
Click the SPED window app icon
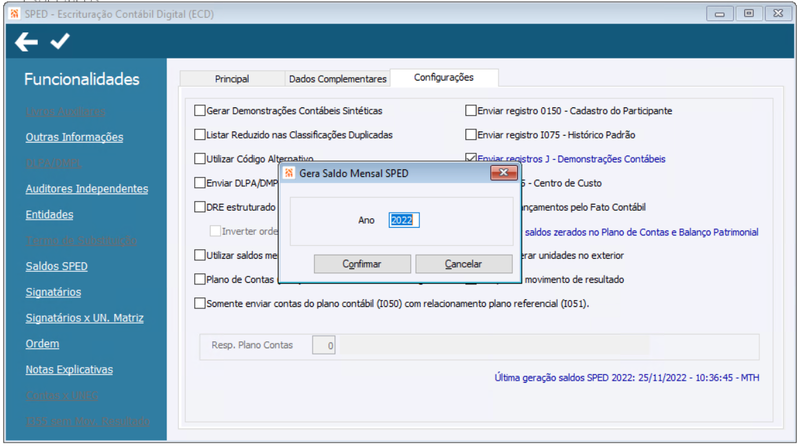coord(15,14)
